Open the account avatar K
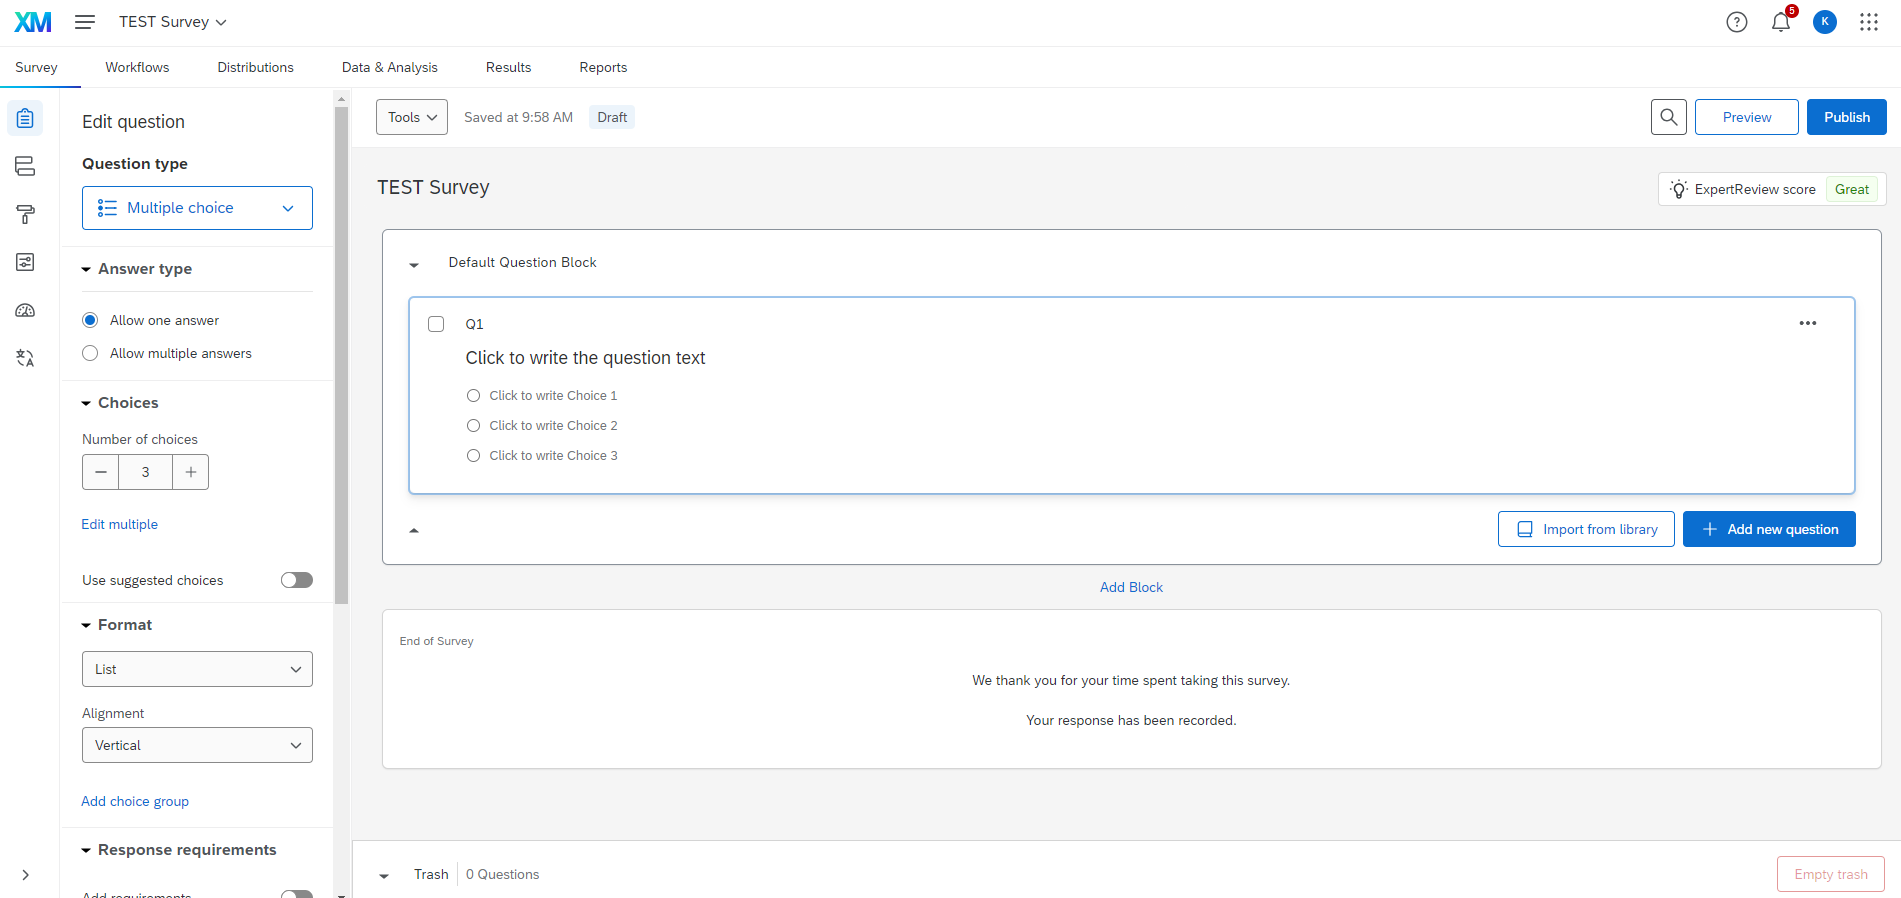Image resolution: width=1901 pixels, height=898 pixels. click(x=1825, y=22)
